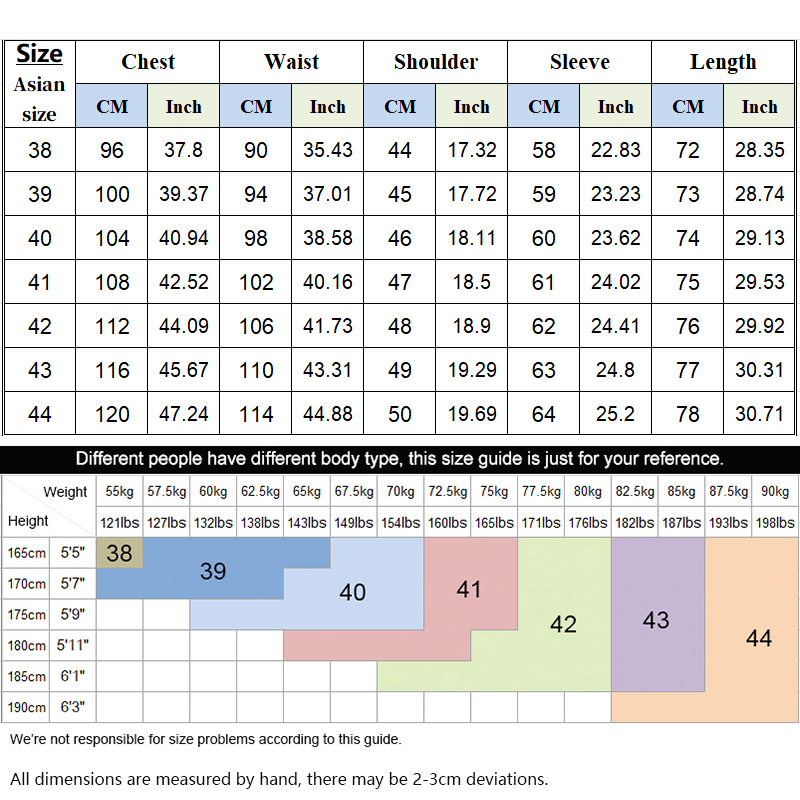Click the 190cm height row label

[x=27, y=707]
